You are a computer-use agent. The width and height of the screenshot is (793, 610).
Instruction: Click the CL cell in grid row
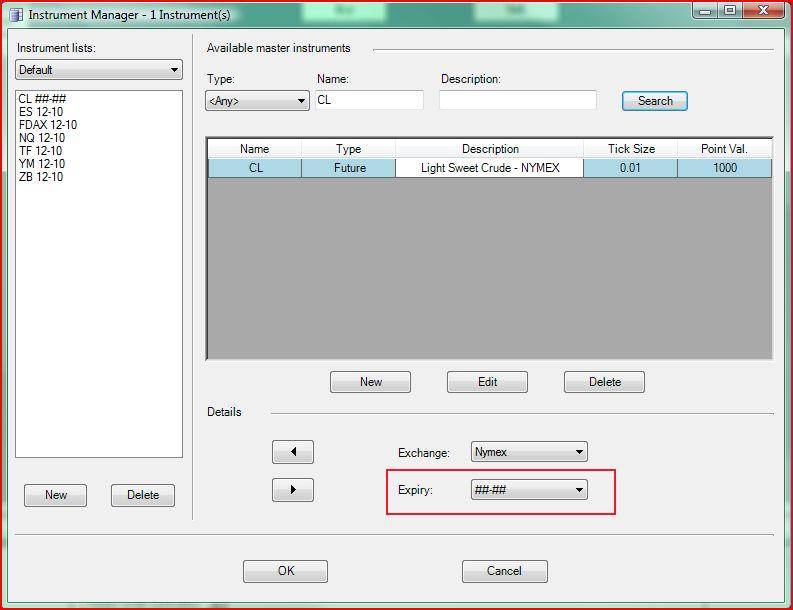coord(255,168)
